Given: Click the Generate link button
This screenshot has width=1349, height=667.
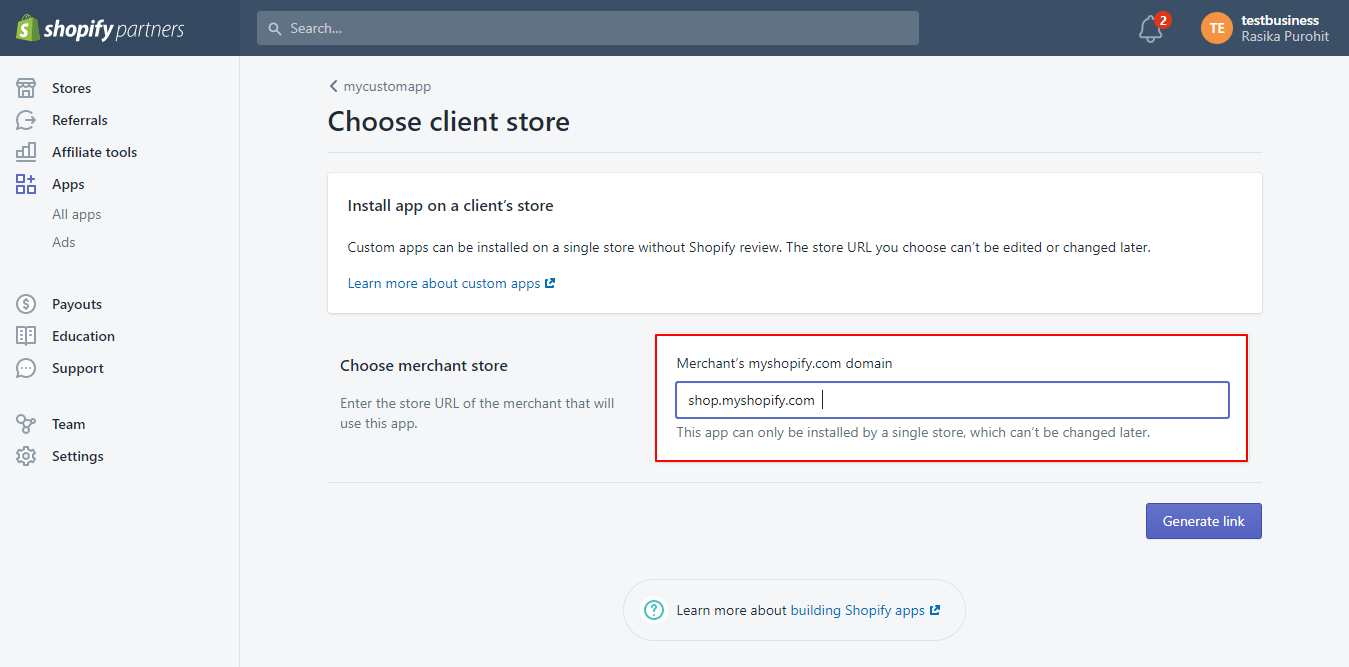Looking at the screenshot, I should click(x=1204, y=521).
